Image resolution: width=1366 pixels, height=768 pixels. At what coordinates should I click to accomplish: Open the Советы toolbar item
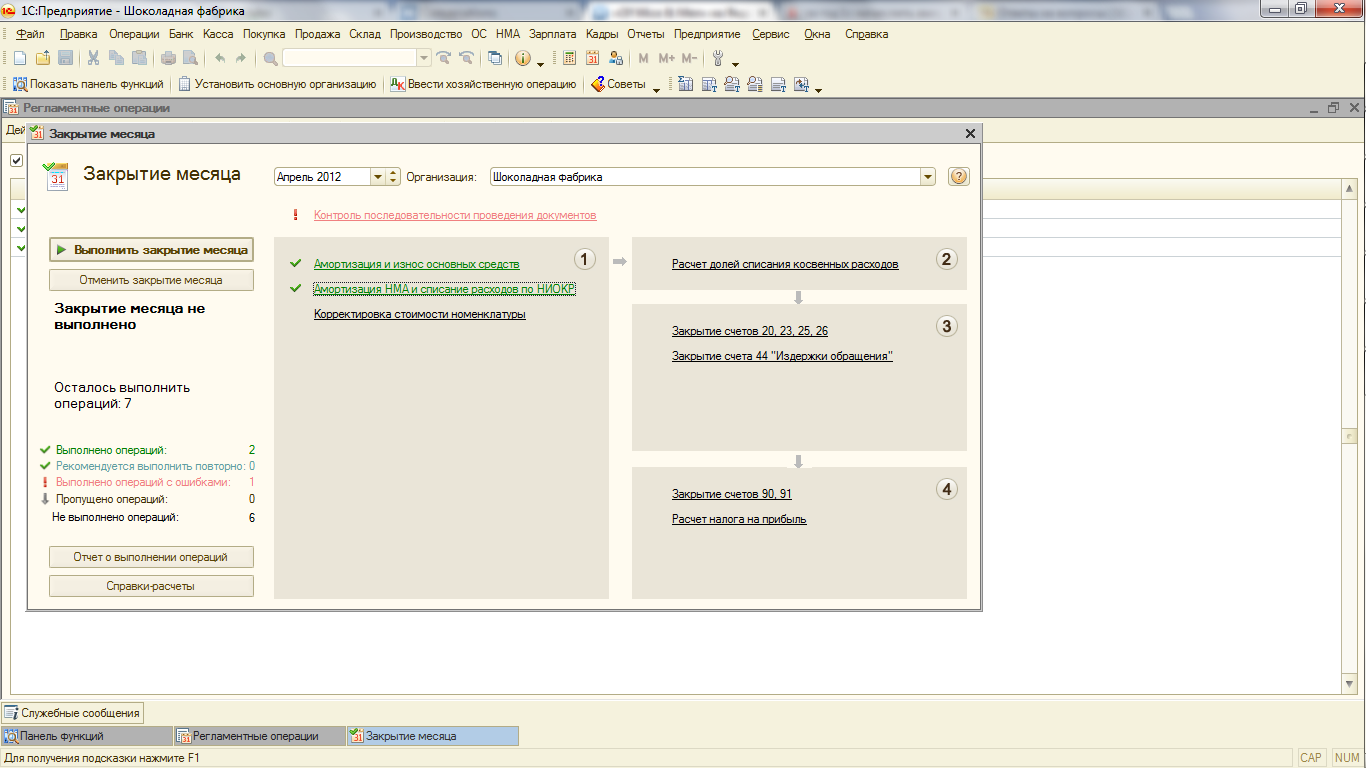618,84
